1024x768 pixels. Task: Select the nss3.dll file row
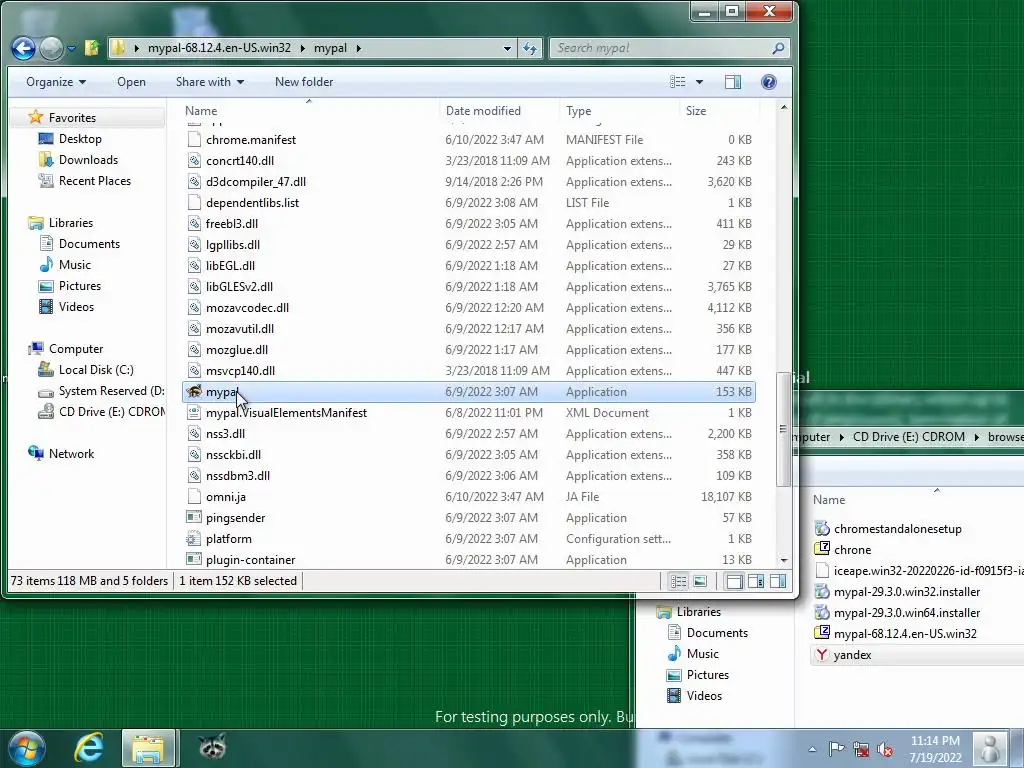click(468, 433)
